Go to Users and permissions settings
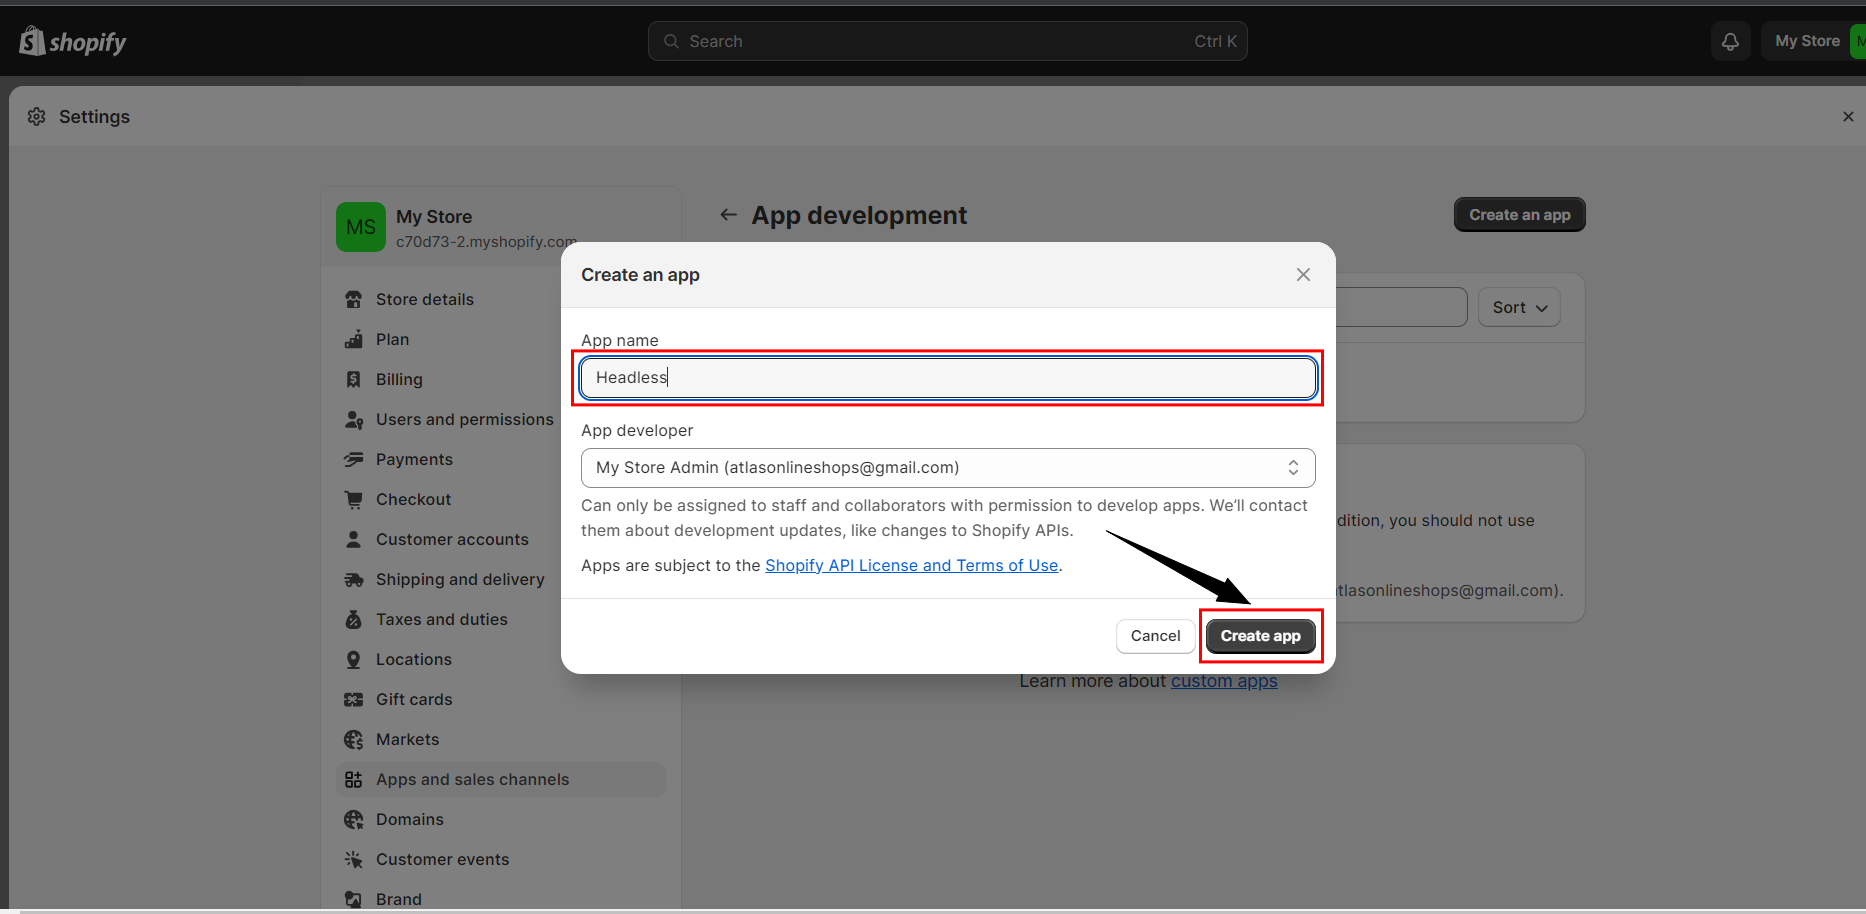 pyautogui.click(x=464, y=420)
